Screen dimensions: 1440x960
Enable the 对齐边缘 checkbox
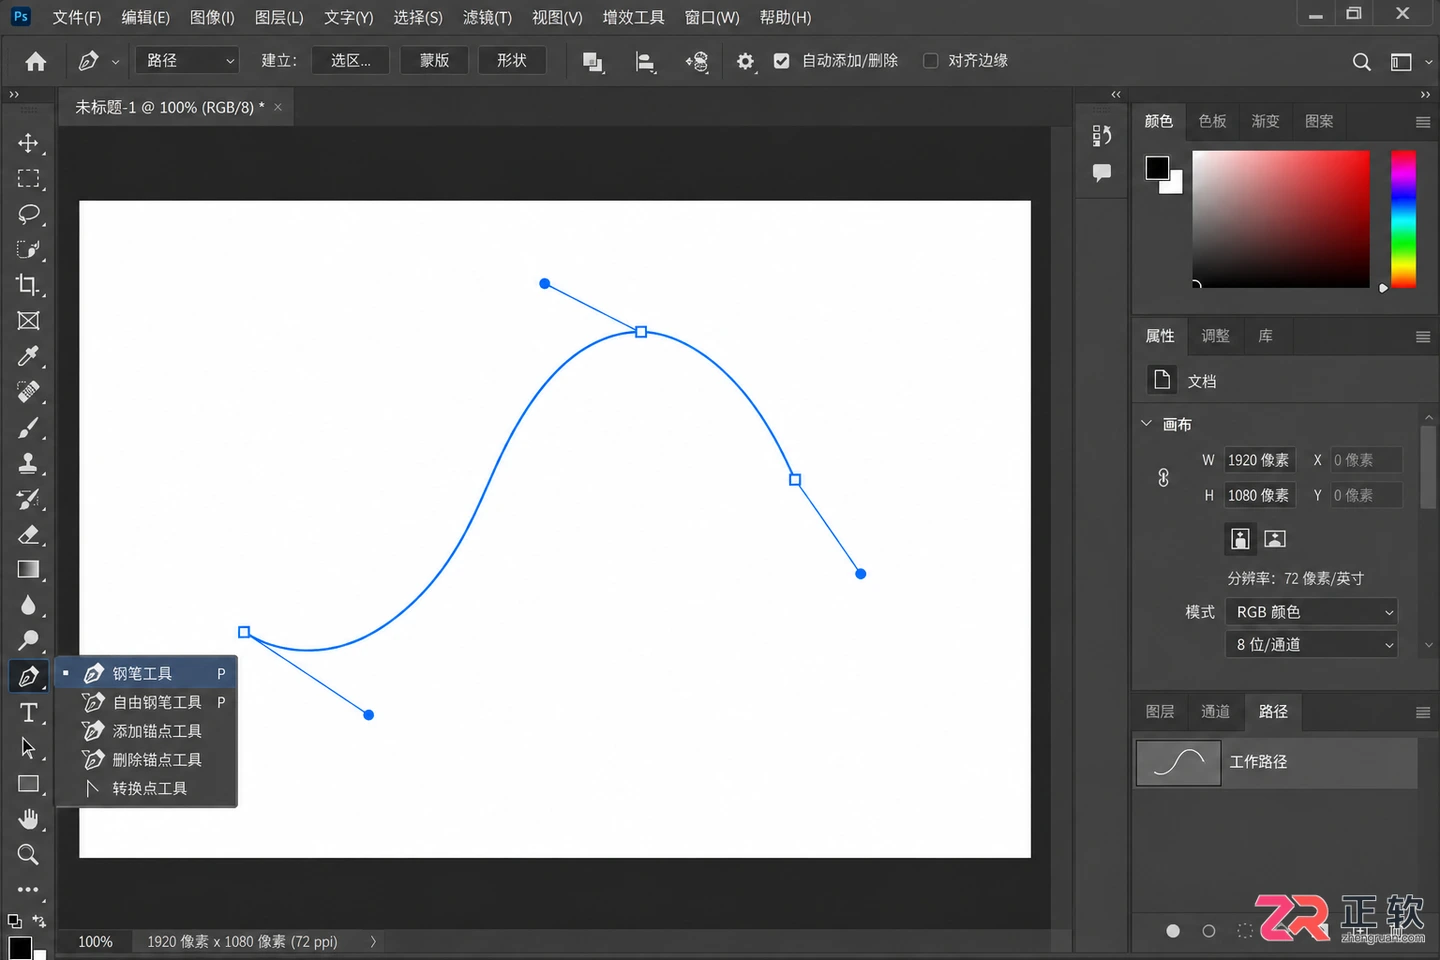coord(931,61)
